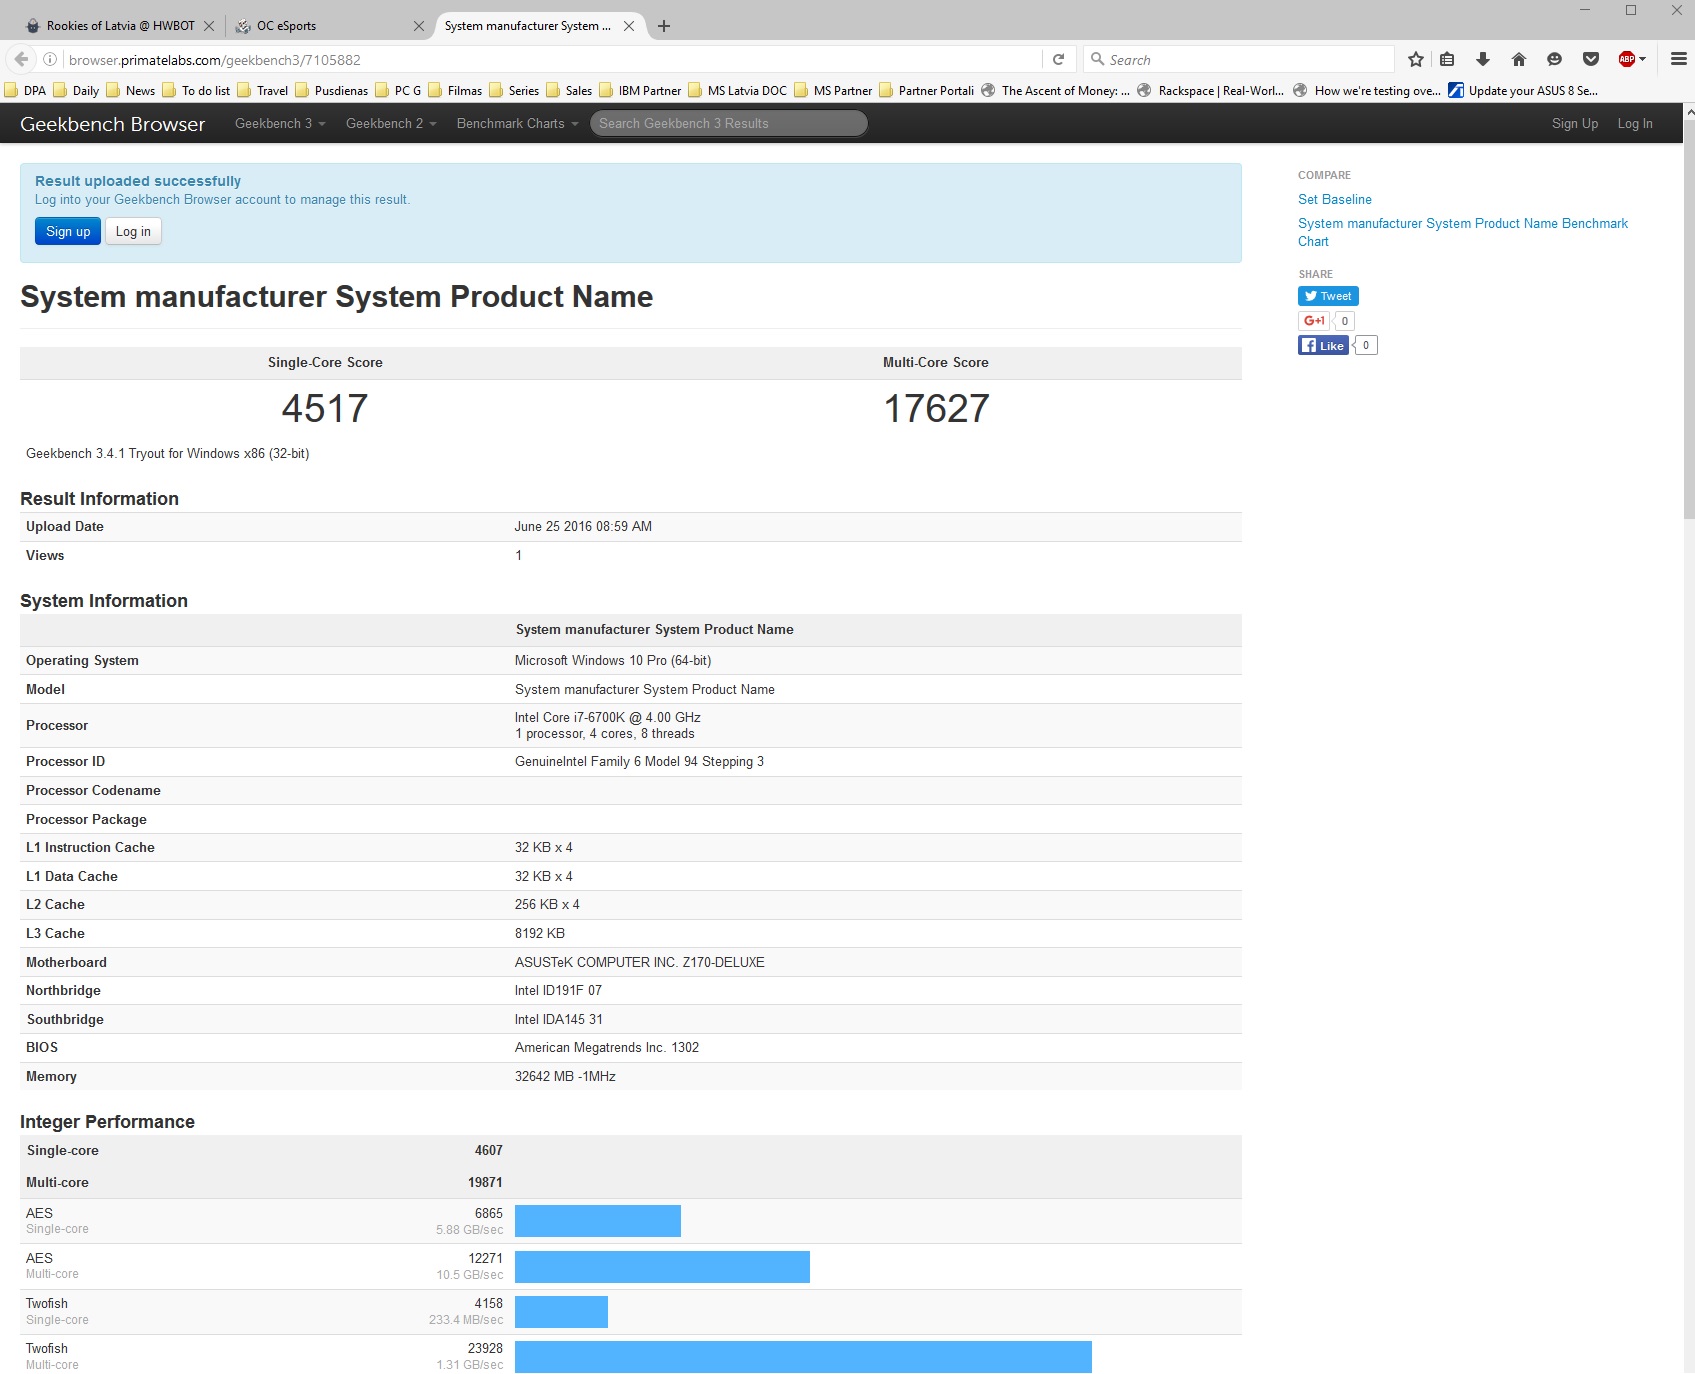Viewport: 1695px width, 1374px height.
Task: Open the Sales bookmarks folder
Action: [570, 90]
